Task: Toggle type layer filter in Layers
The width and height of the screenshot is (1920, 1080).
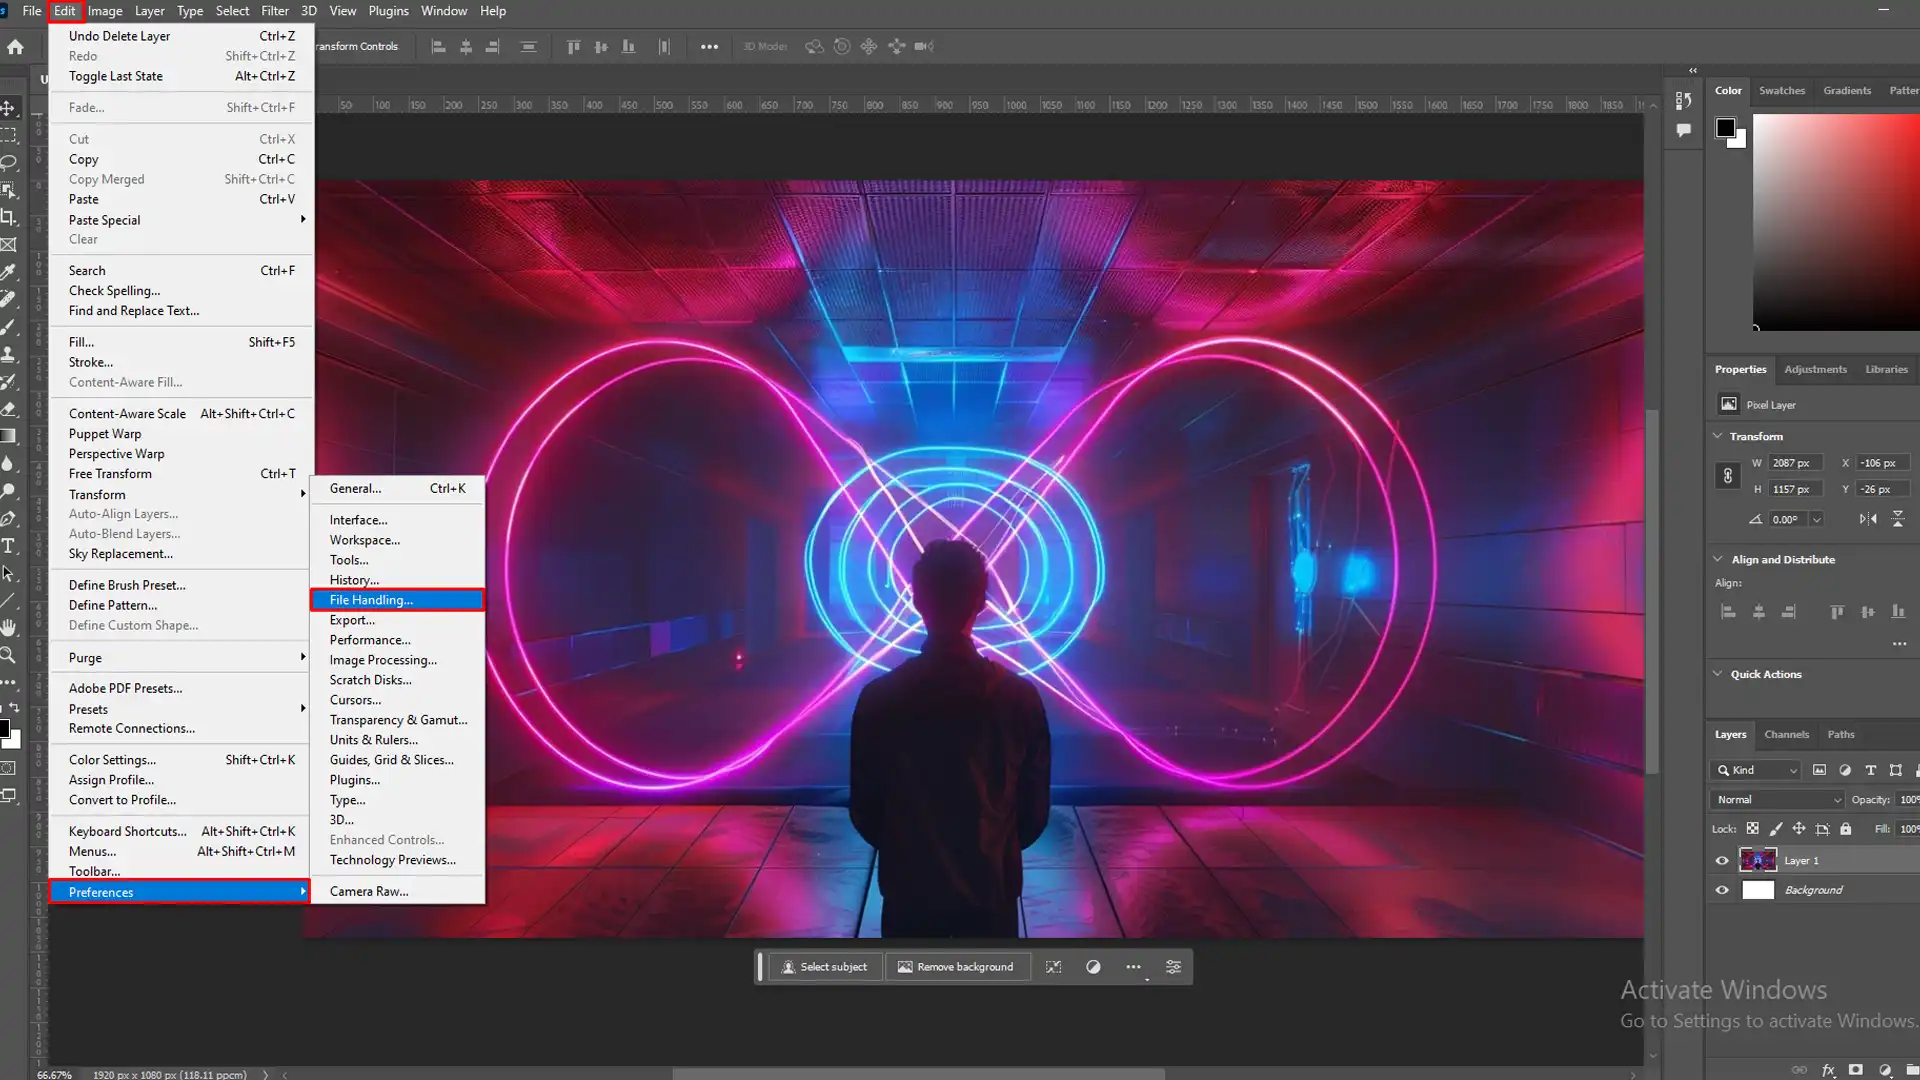Action: click(x=1870, y=770)
